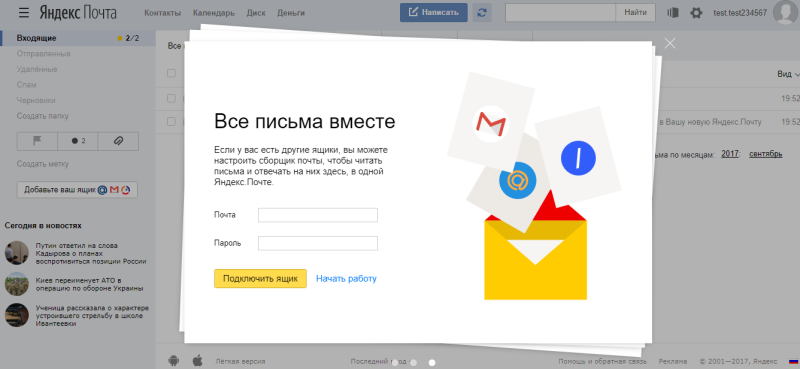Viewport: 800px width, 369px height.
Task: Expand the Вид dropdown
Action: (x=788, y=74)
